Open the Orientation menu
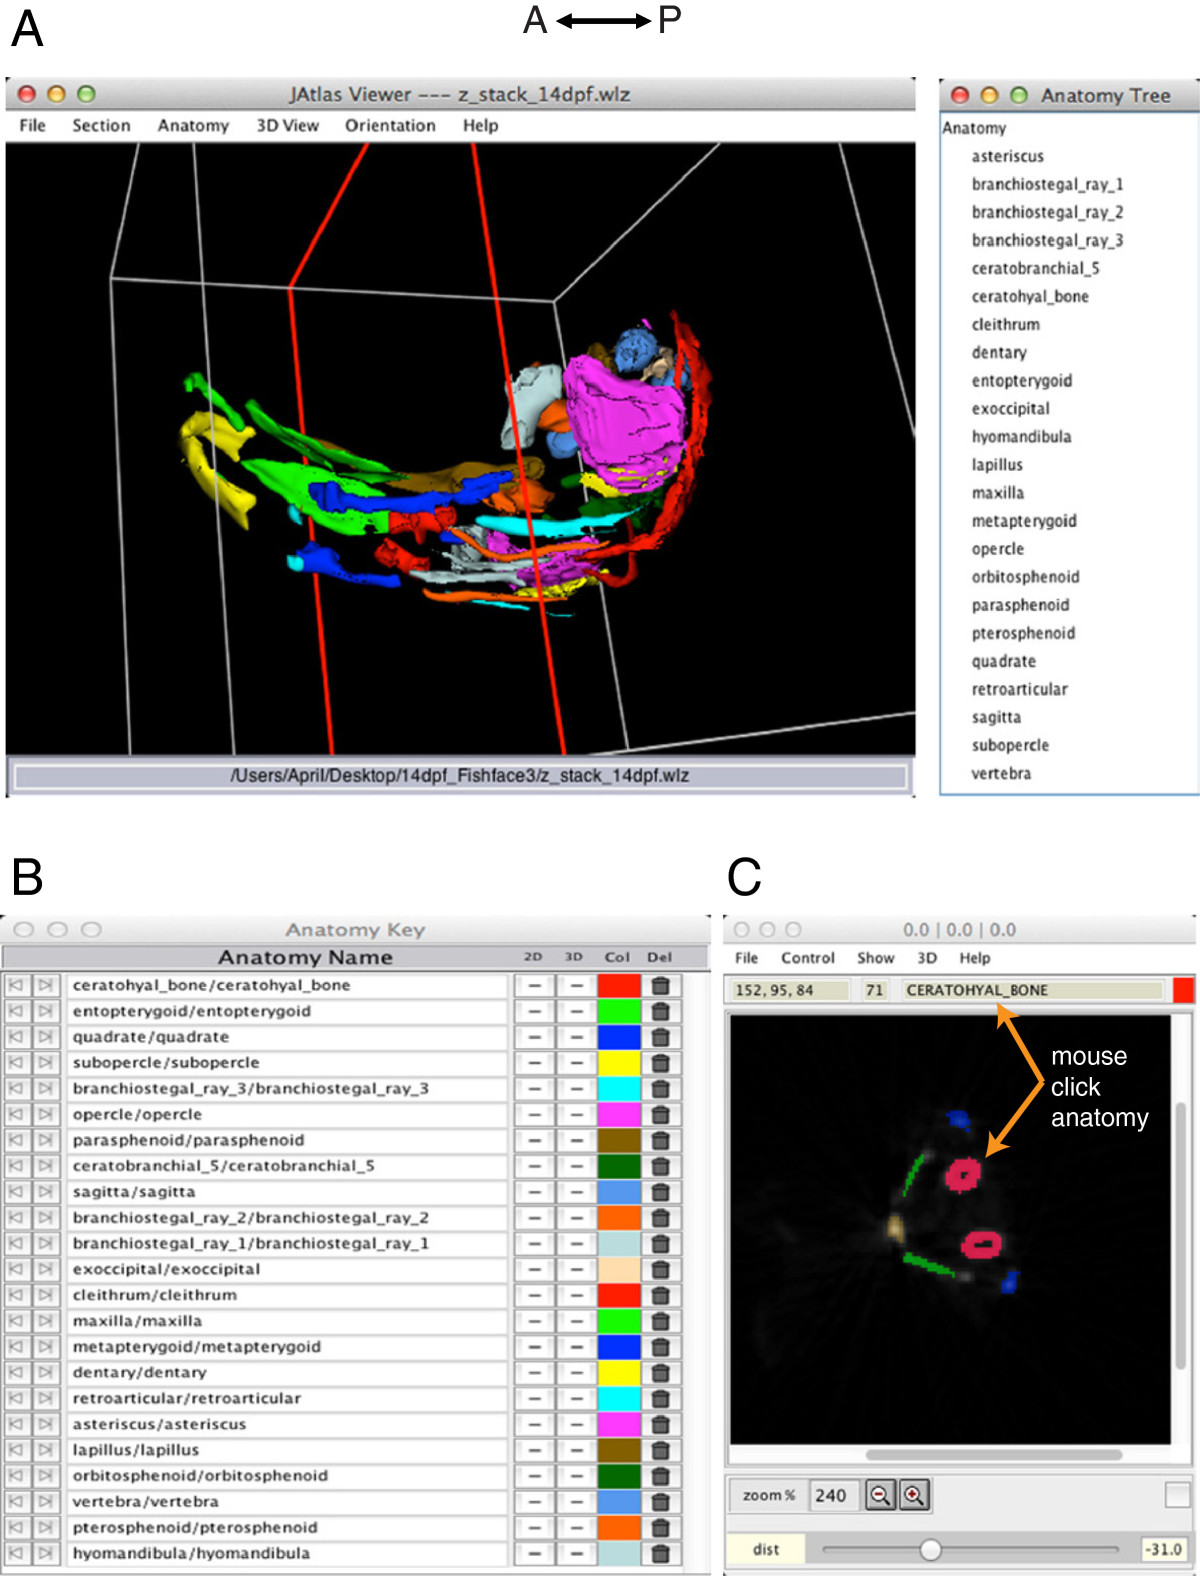Screen dimensions: 1200x1576 (x=390, y=125)
